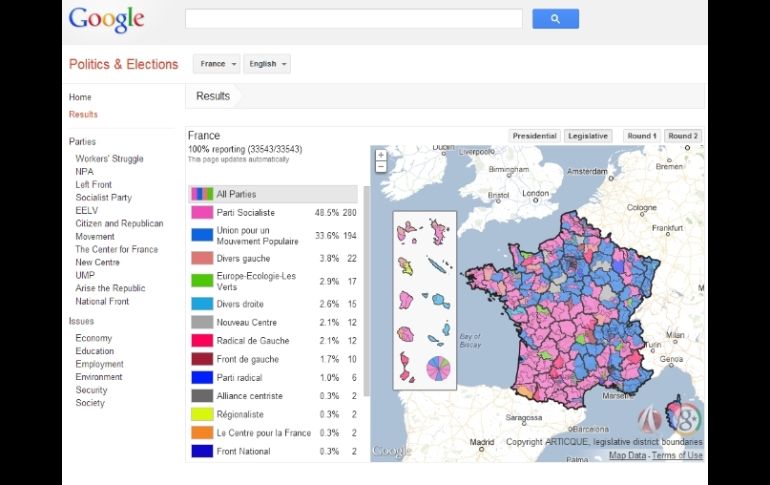Open the France country dropdown
The width and height of the screenshot is (770, 485).
click(218, 64)
